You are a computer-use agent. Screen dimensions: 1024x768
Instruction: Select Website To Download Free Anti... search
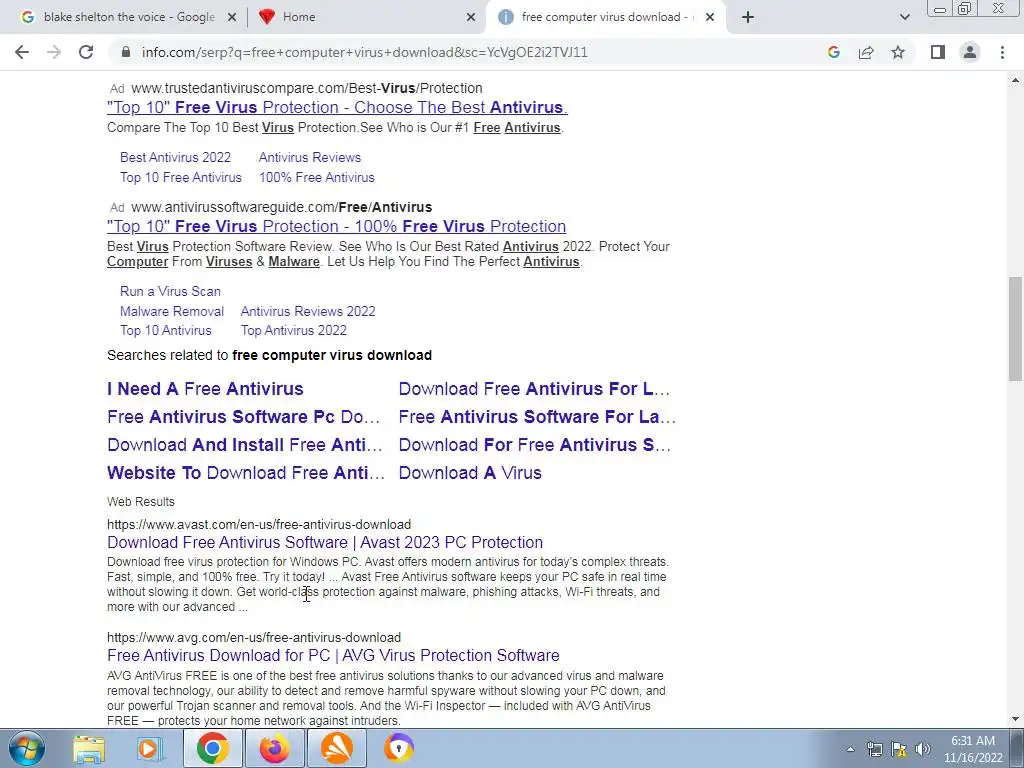[x=246, y=473]
